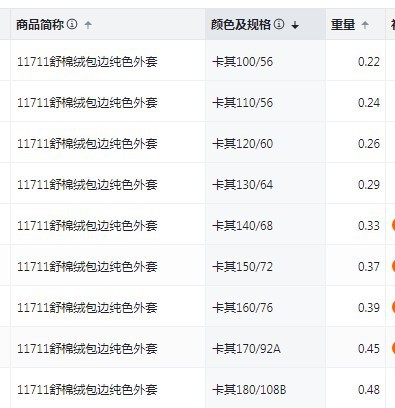The image size is (395, 408).
Task: Click the 重量 column header
Action: click(355, 24)
